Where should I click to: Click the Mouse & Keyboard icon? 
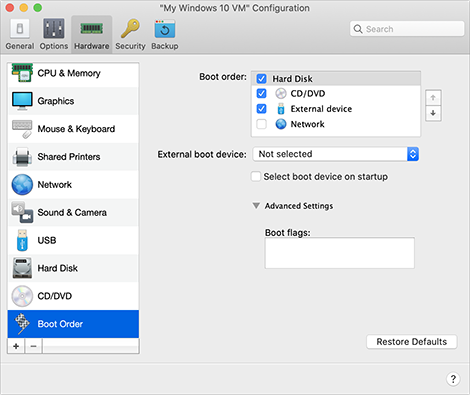coord(22,129)
